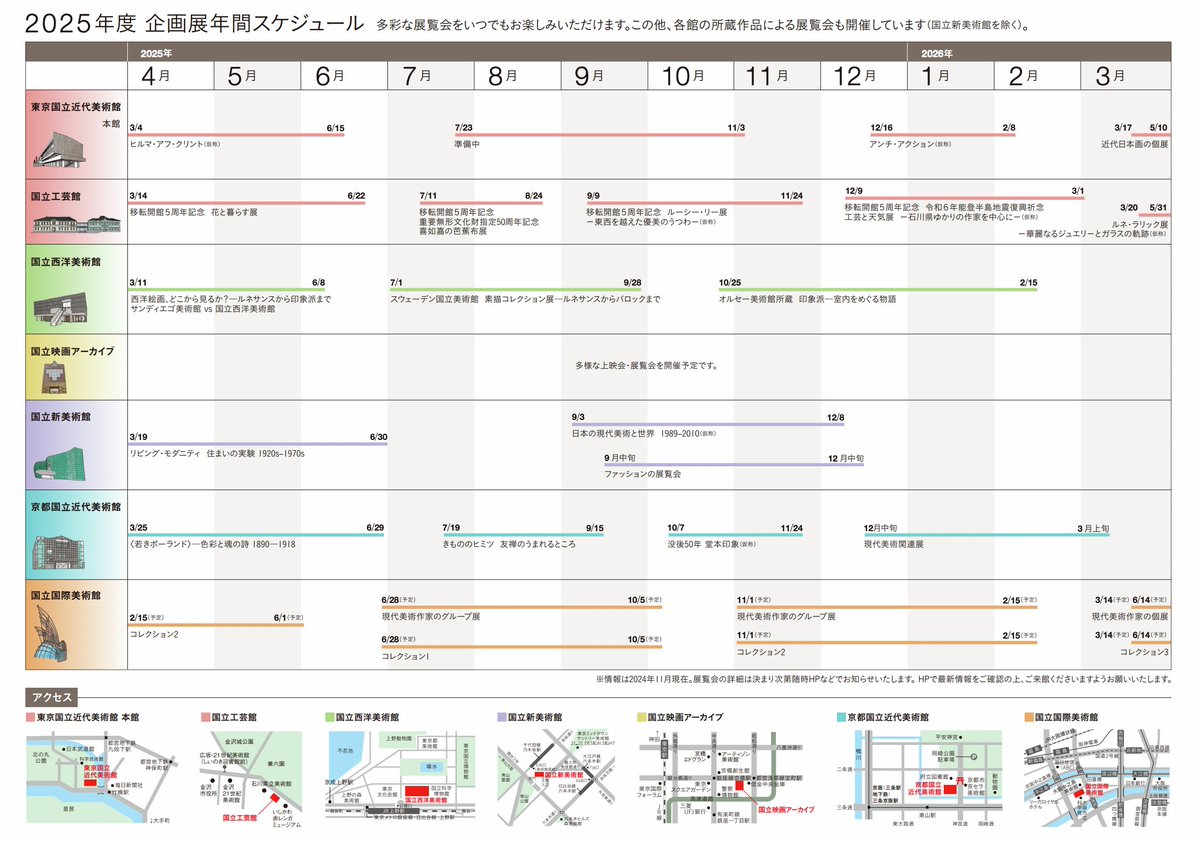The height and width of the screenshot is (841, 1200).
Task: Click the purple bar spanning 3/19 to 6/30
Action: [x=258, y=445]
